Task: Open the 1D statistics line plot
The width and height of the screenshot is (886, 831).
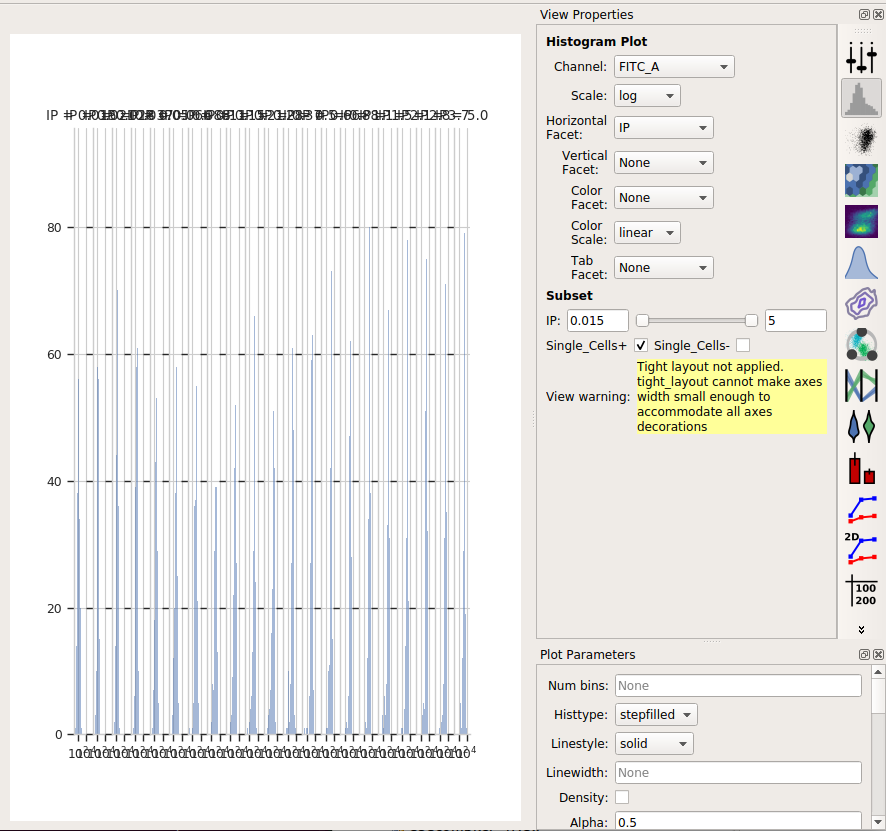Action: [862, 510]
